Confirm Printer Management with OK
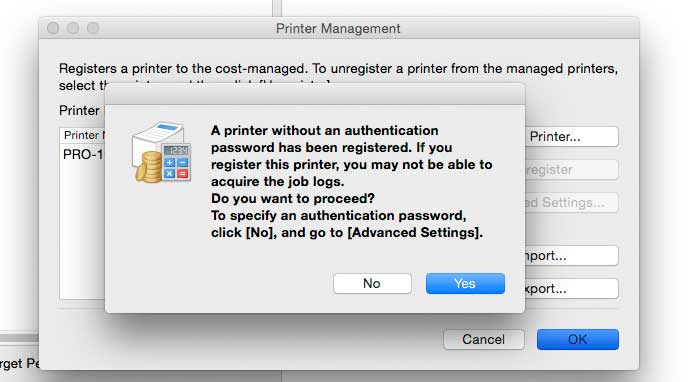The height and width of the screenshot is (382, 688). click(577, 339)
